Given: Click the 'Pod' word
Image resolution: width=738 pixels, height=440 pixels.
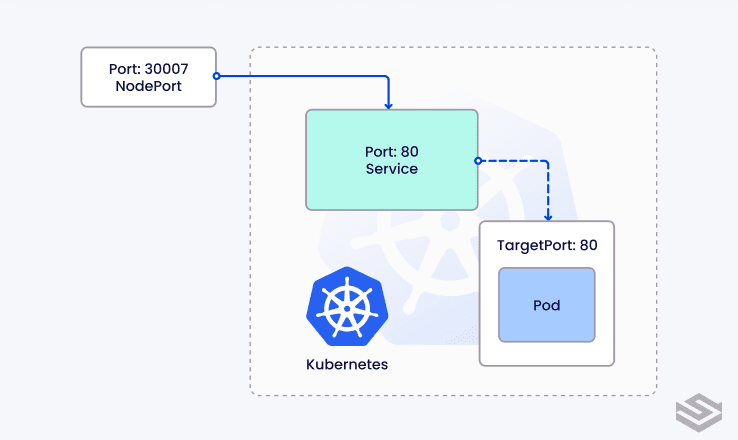Looking at the screenshot, I should coord(546,305).
